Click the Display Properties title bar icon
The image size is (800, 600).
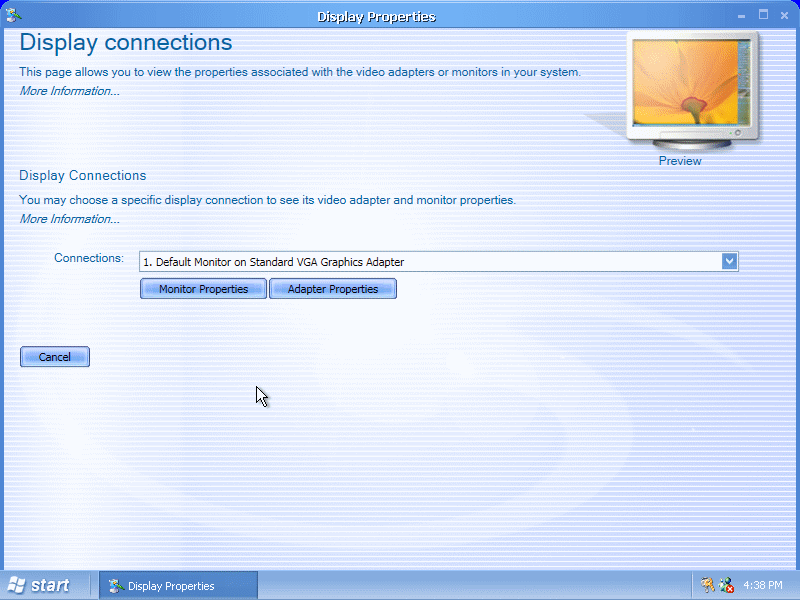[13, 15]
